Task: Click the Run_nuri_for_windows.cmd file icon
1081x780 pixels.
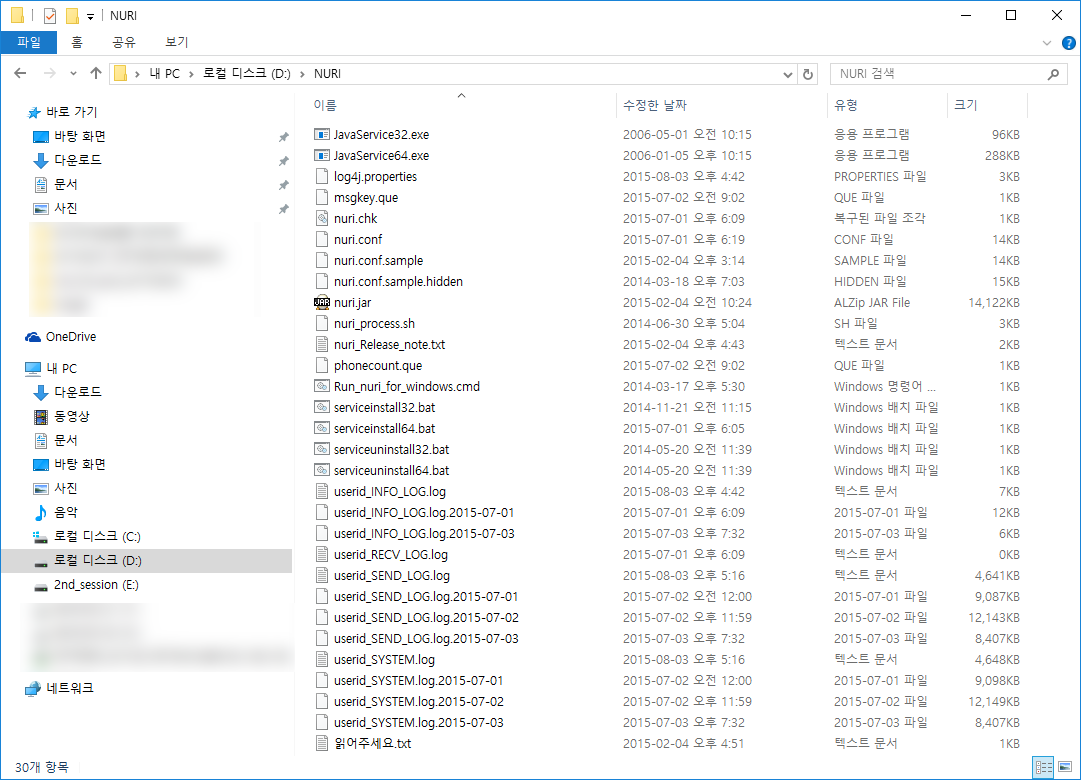Action: pos(321,386)
